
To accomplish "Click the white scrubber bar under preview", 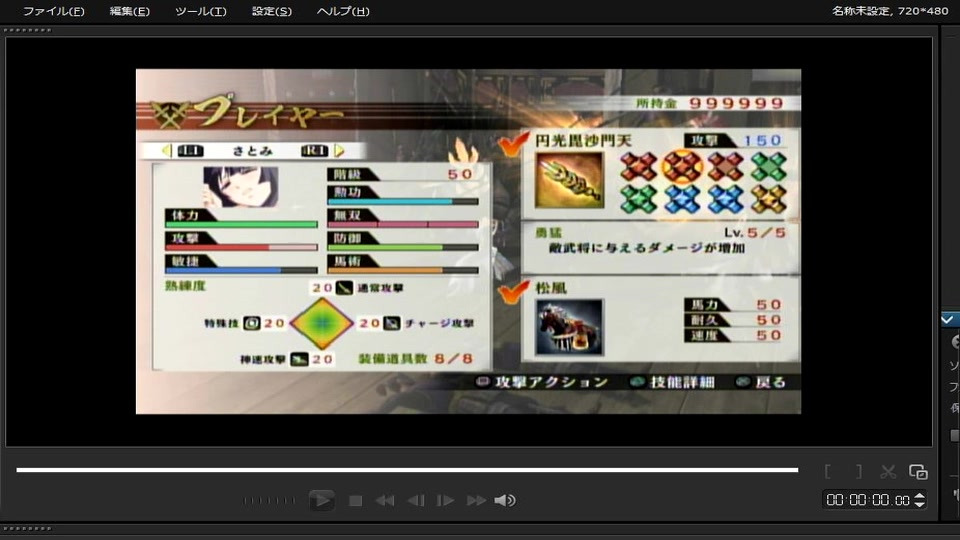I will (x=407, y=470).
